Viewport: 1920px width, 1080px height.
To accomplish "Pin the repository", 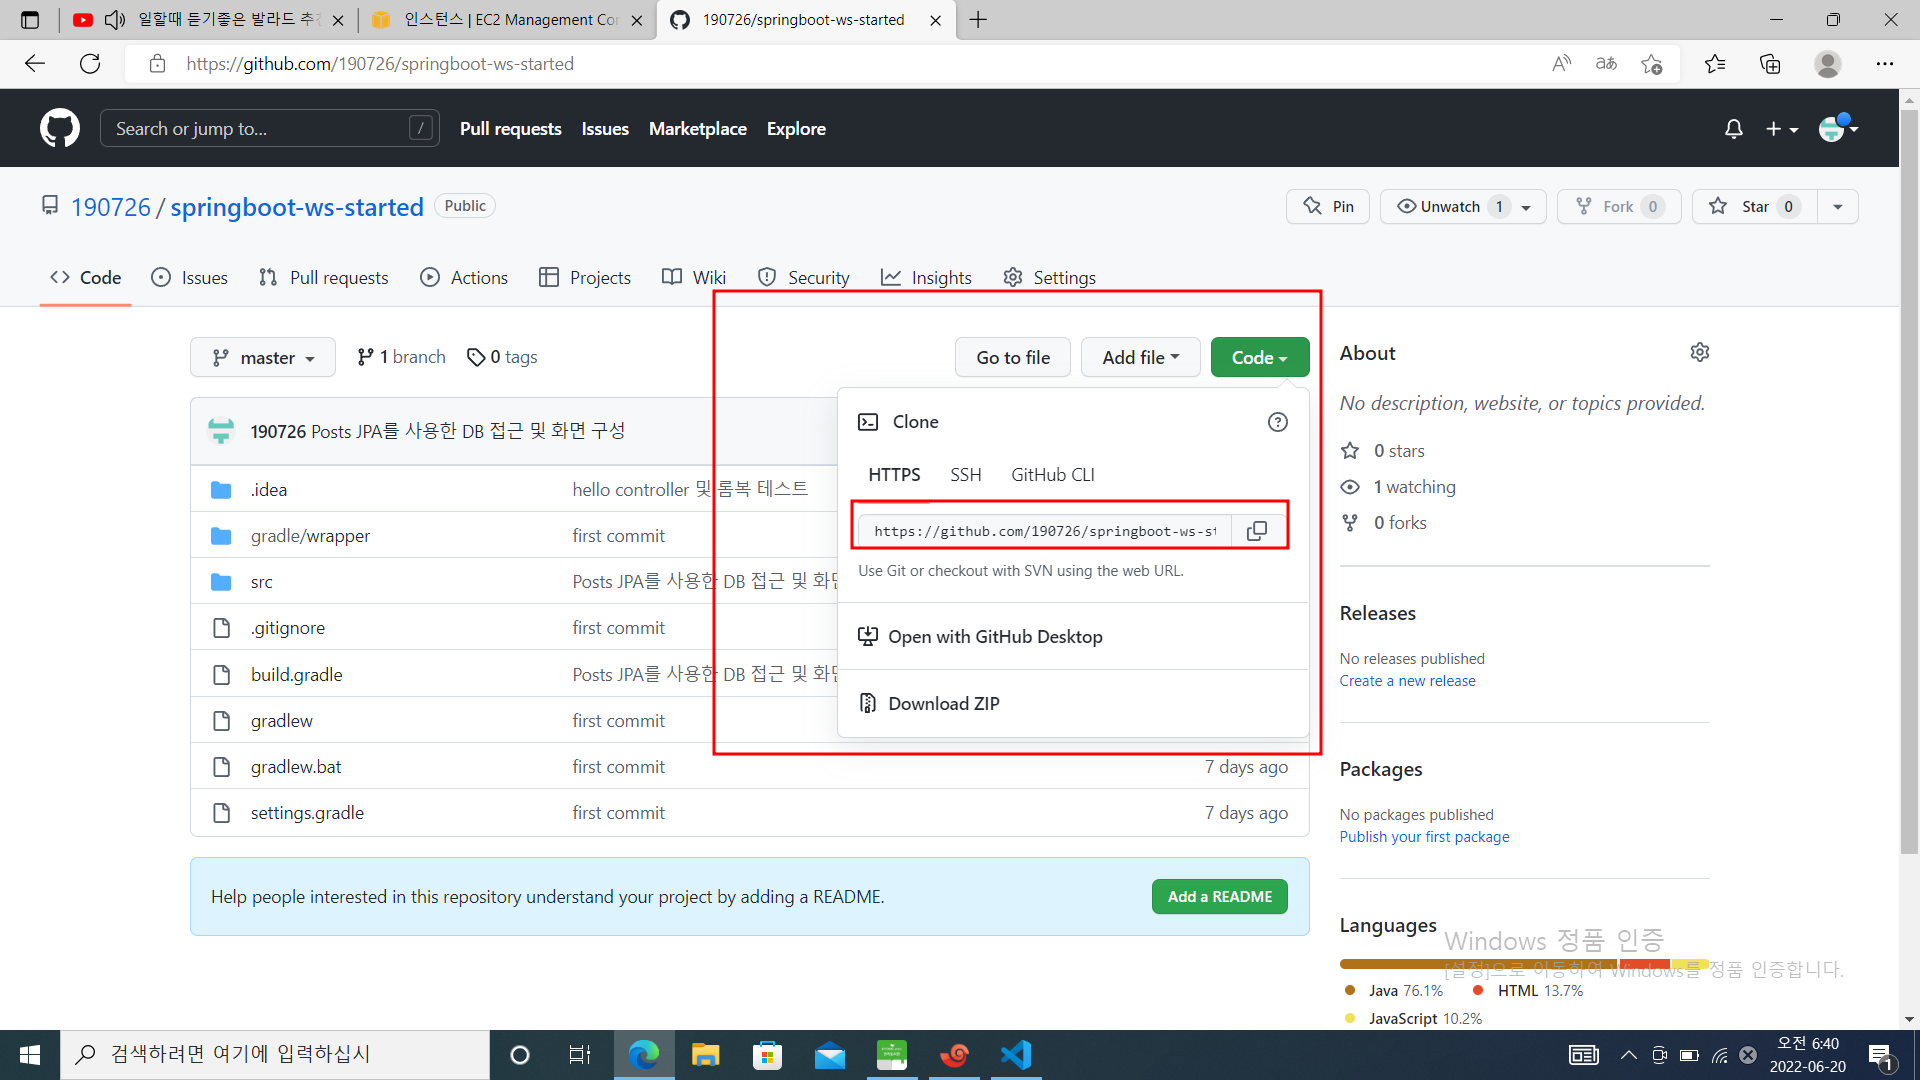I will [x=1328, y=207].
